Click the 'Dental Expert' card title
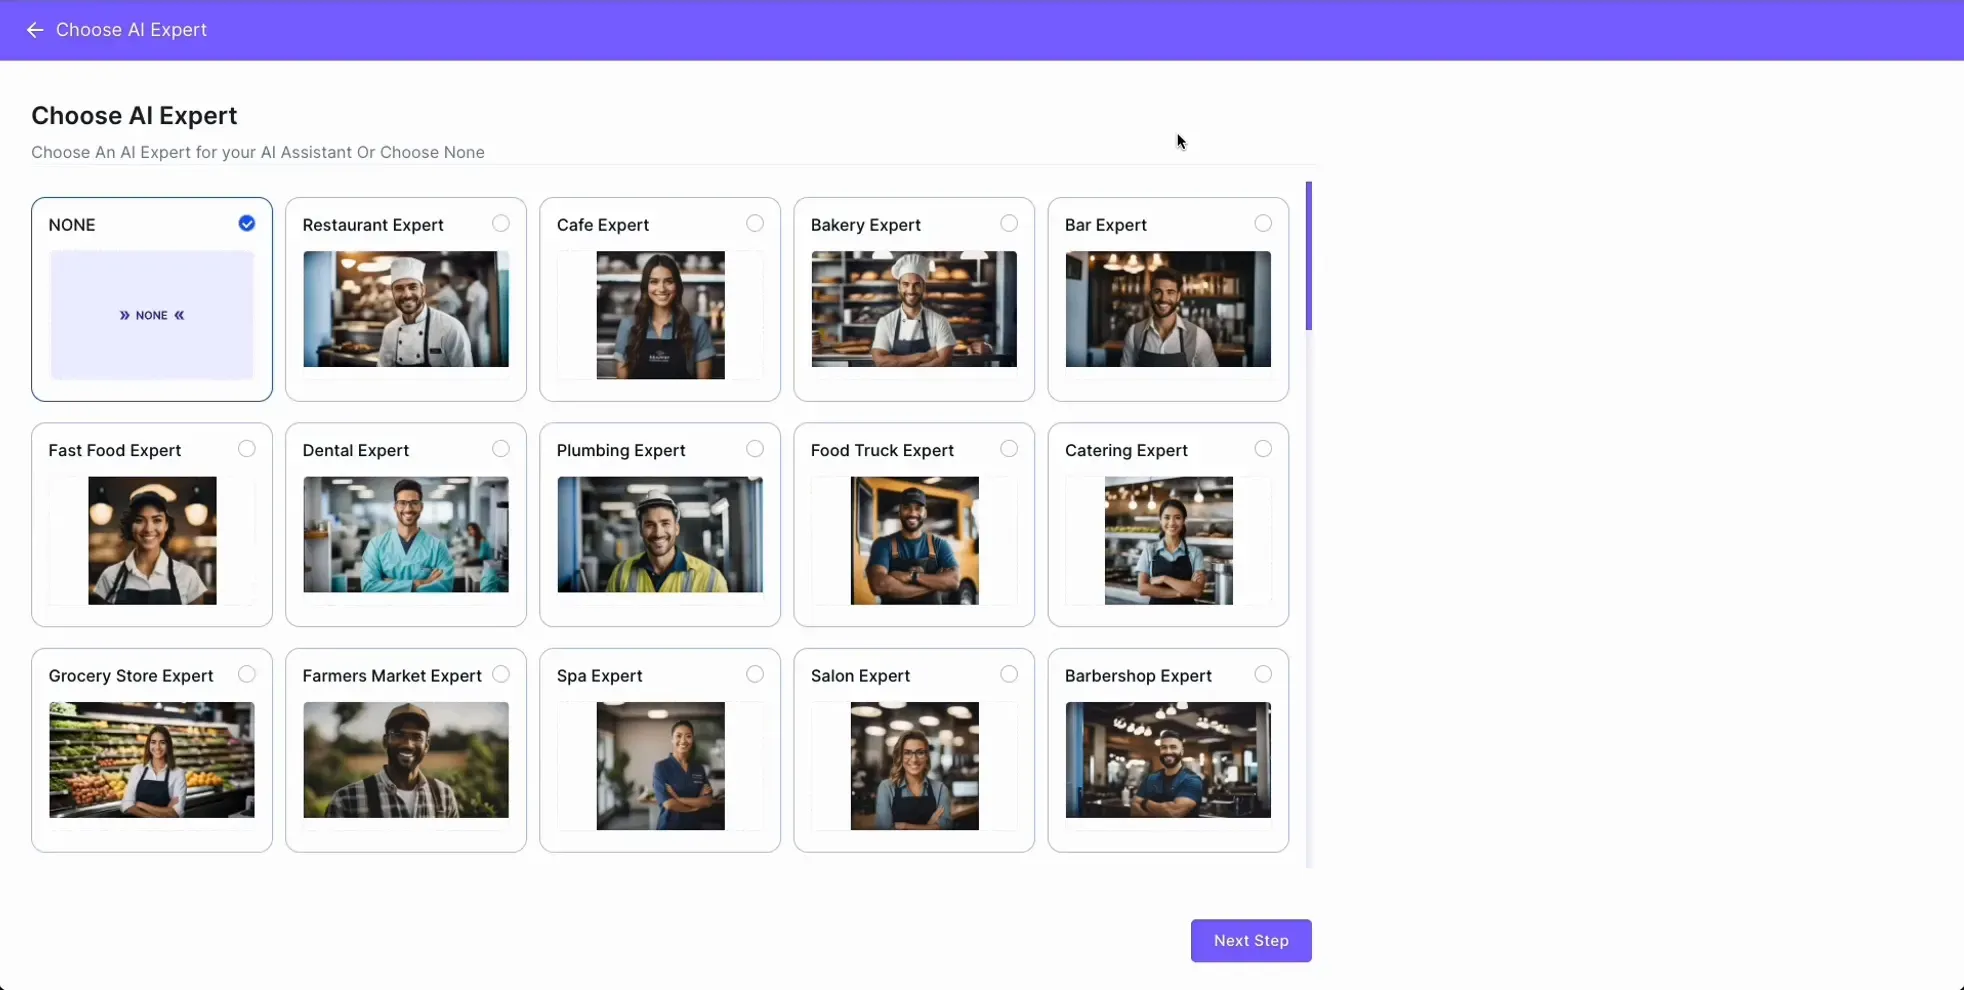1964x990 pixels. point(356,450)
